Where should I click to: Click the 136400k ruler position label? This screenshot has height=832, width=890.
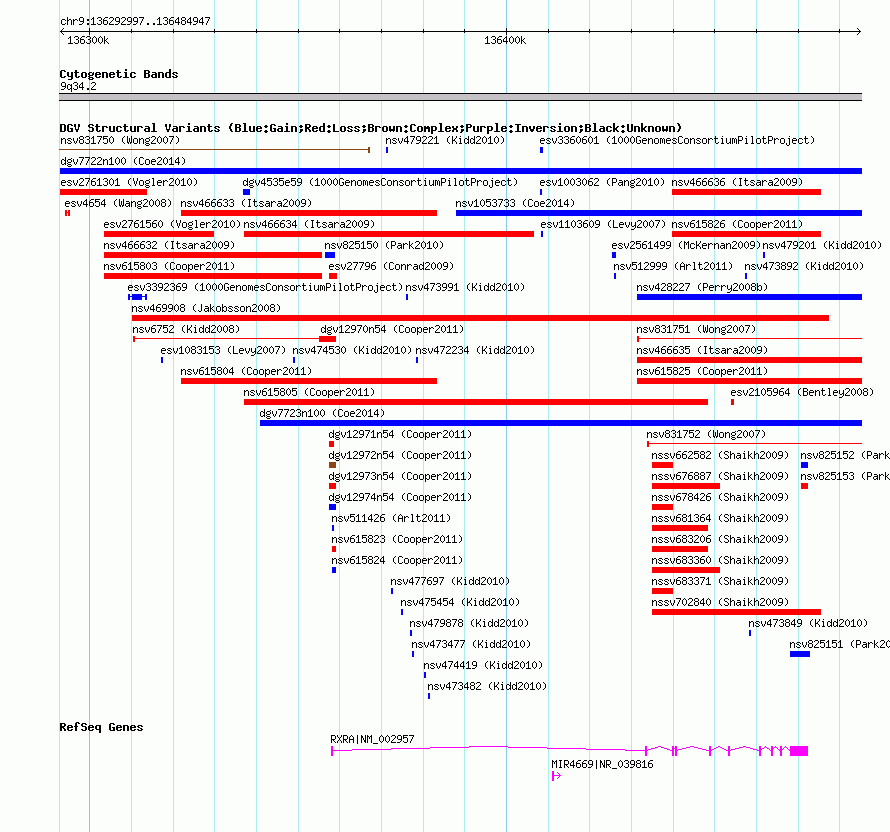(x=505, y=40)
